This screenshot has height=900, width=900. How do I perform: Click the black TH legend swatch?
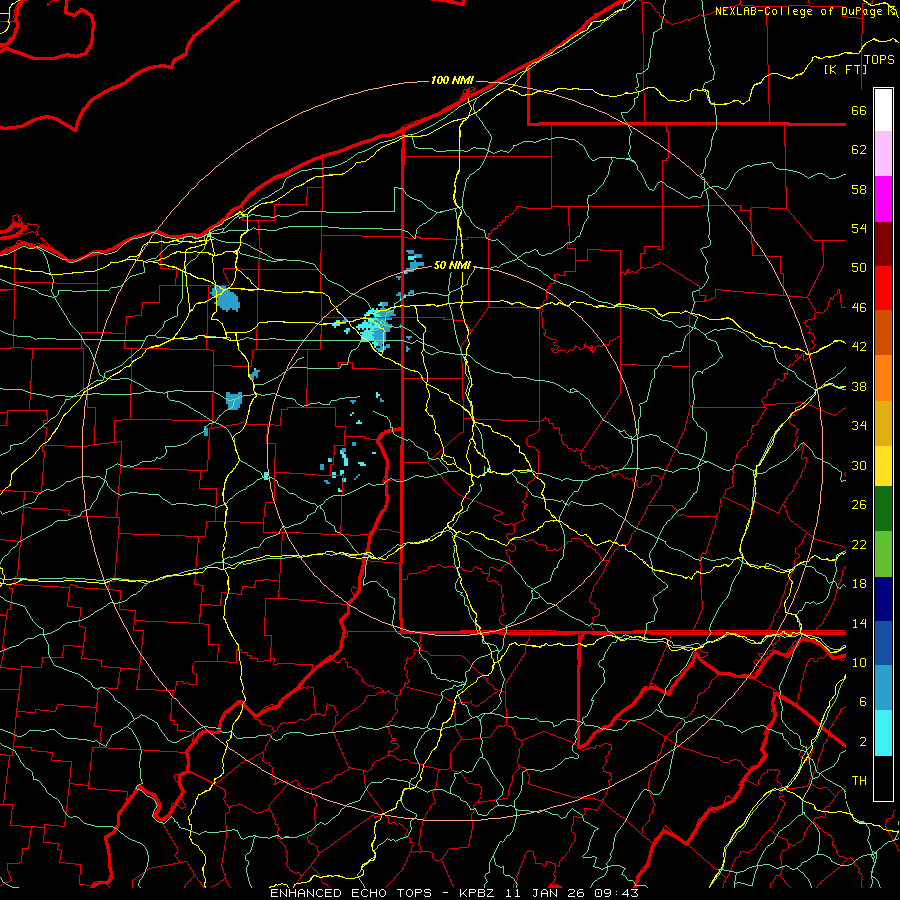[883, 778]
